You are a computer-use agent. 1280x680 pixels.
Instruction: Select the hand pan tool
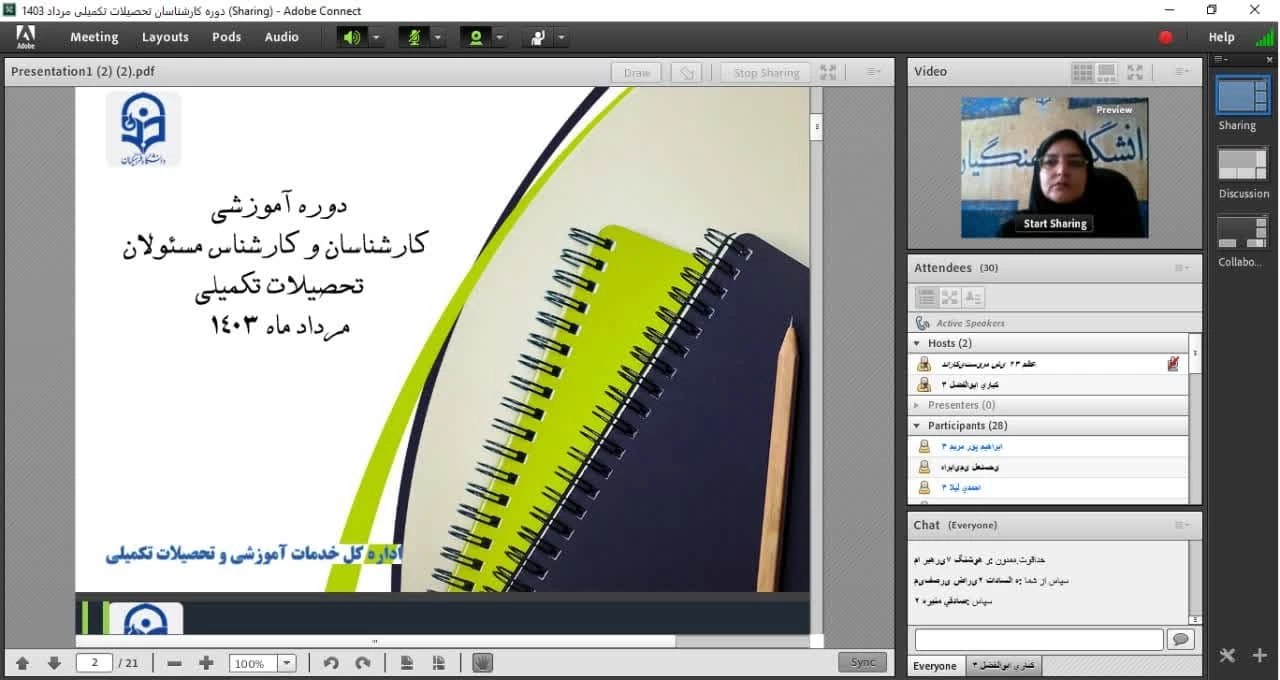coord(482,663)
